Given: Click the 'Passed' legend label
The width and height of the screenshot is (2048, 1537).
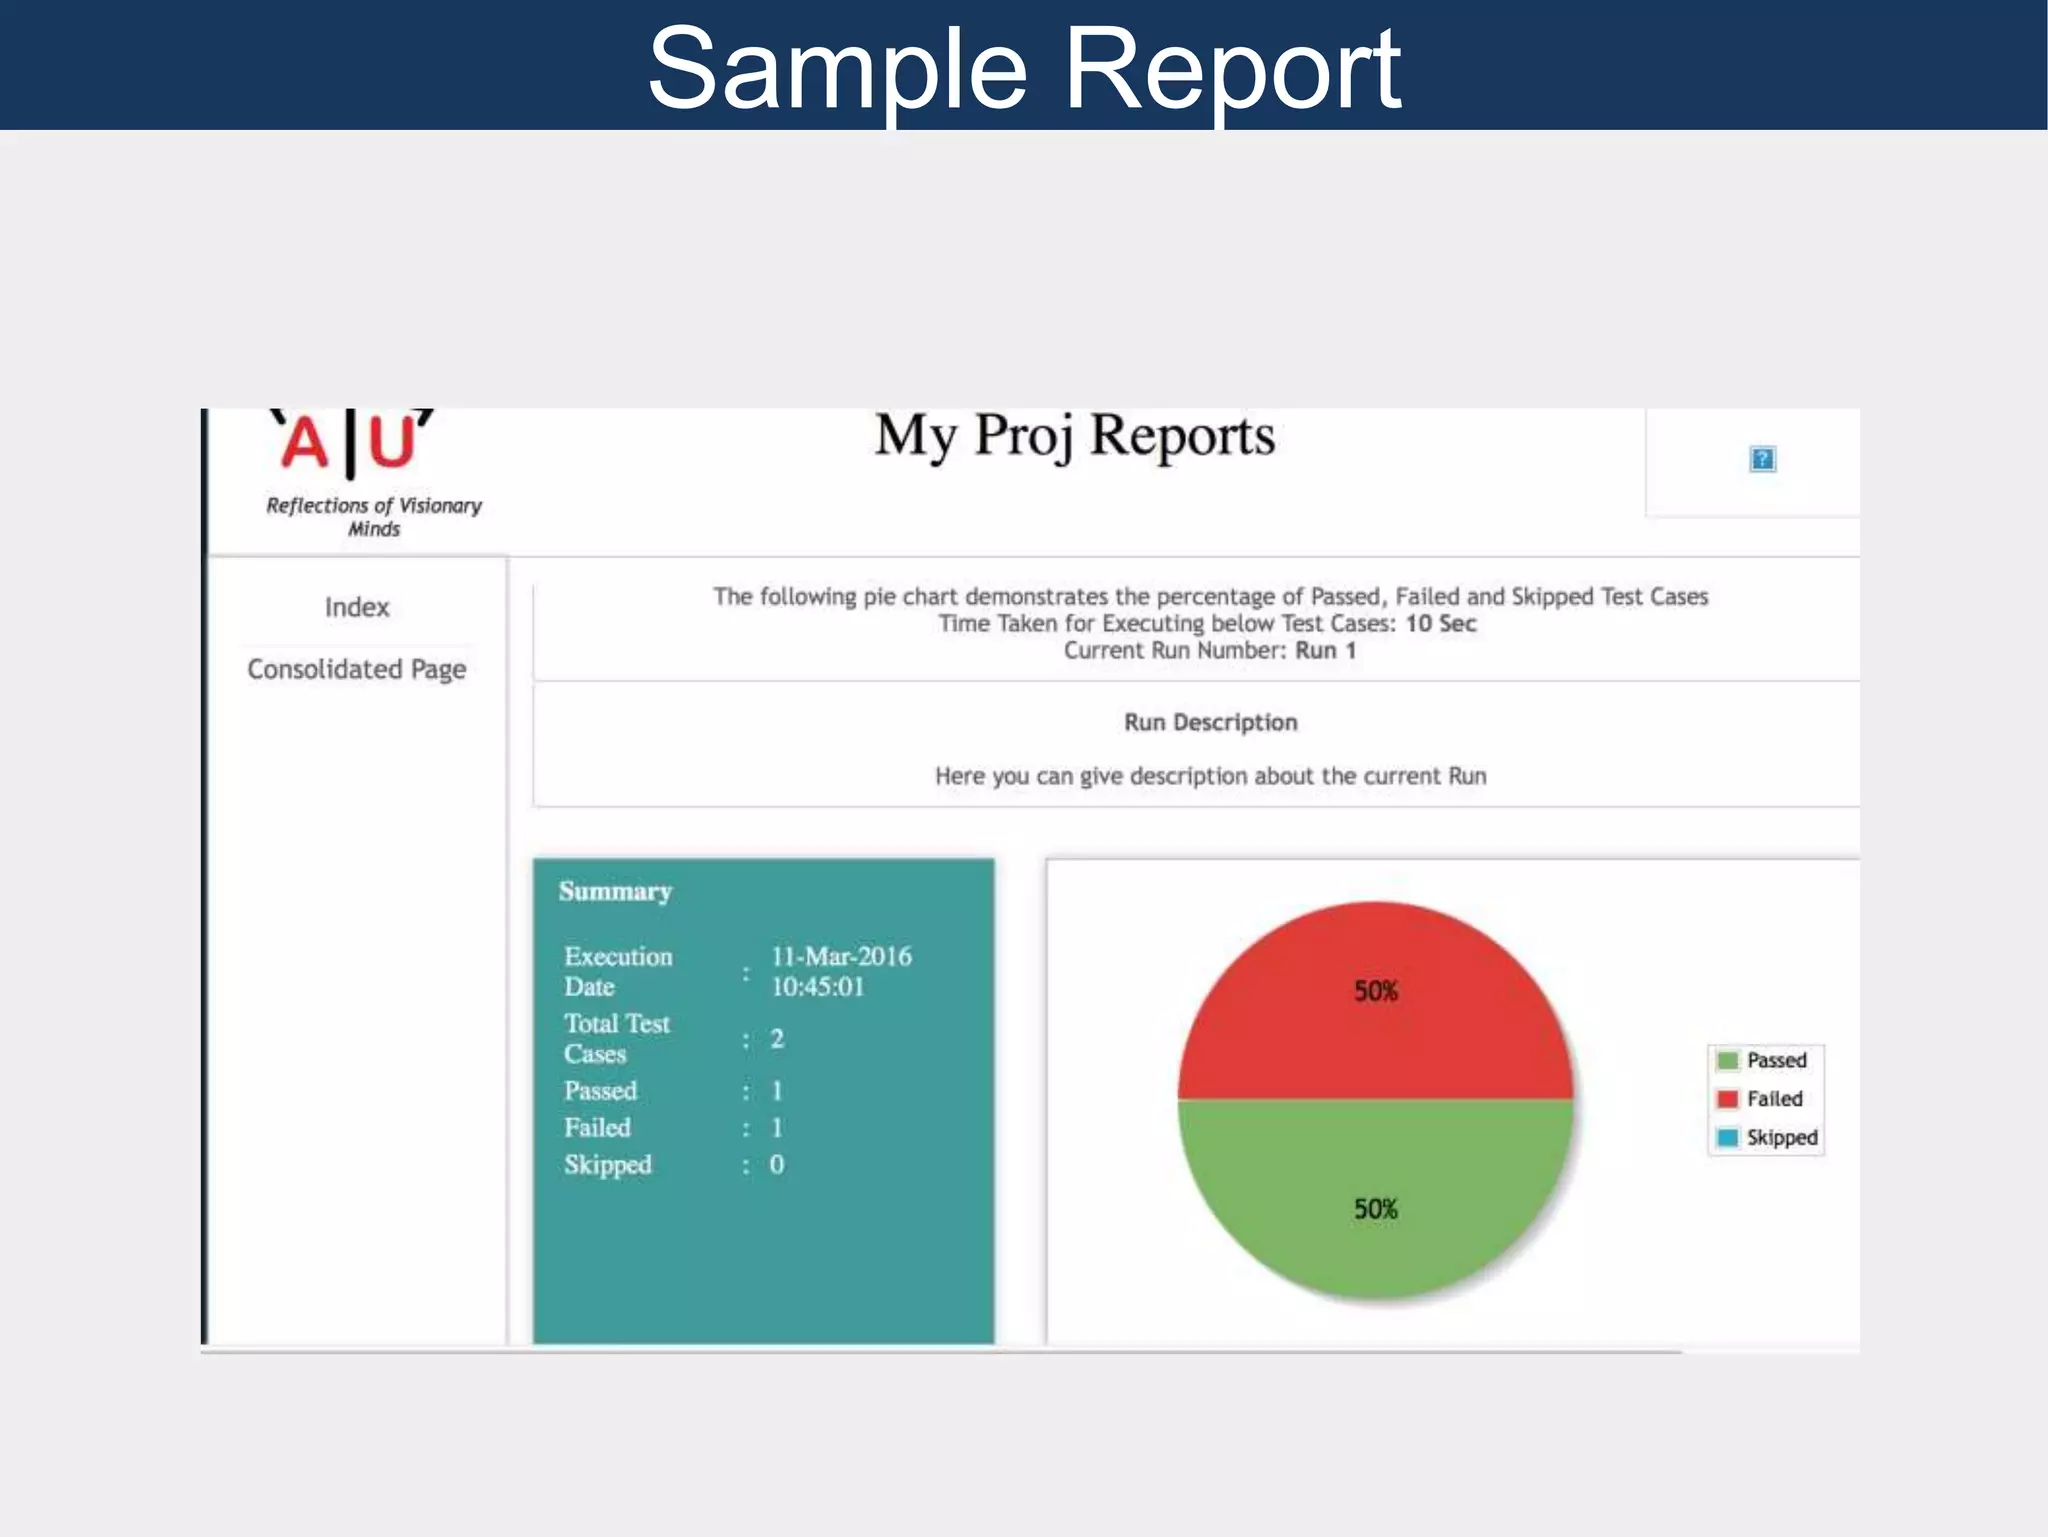Looking at the screenshot, I should tap(1777, 1060).
